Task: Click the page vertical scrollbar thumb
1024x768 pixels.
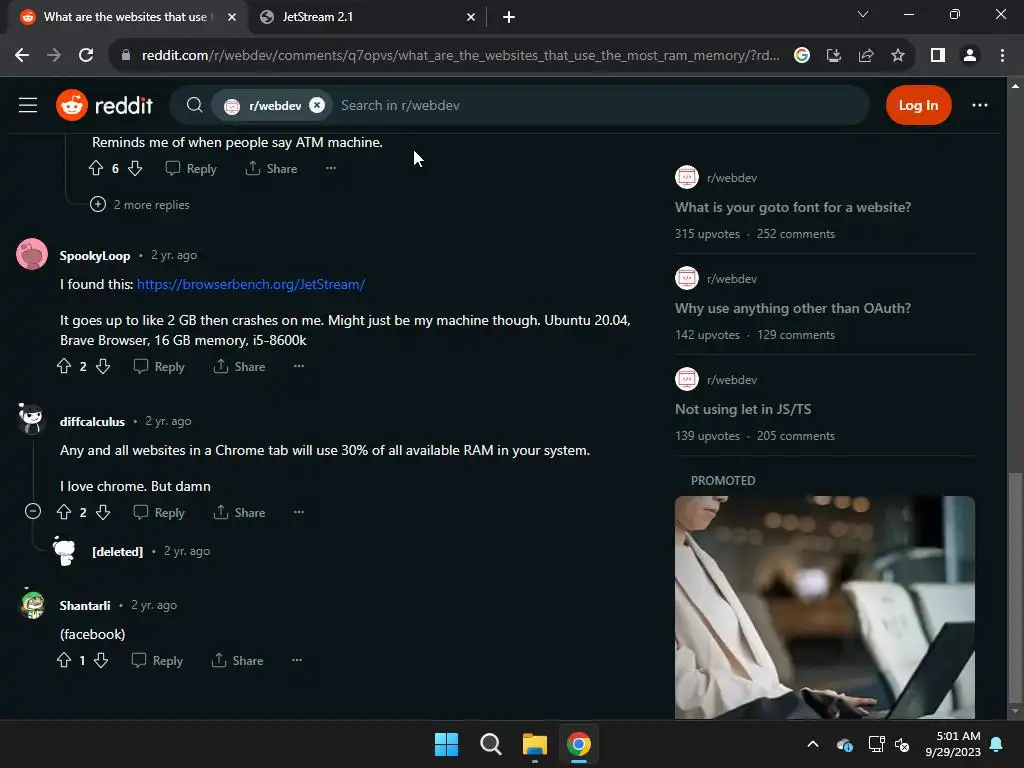Action: [x=1014, y=586]
